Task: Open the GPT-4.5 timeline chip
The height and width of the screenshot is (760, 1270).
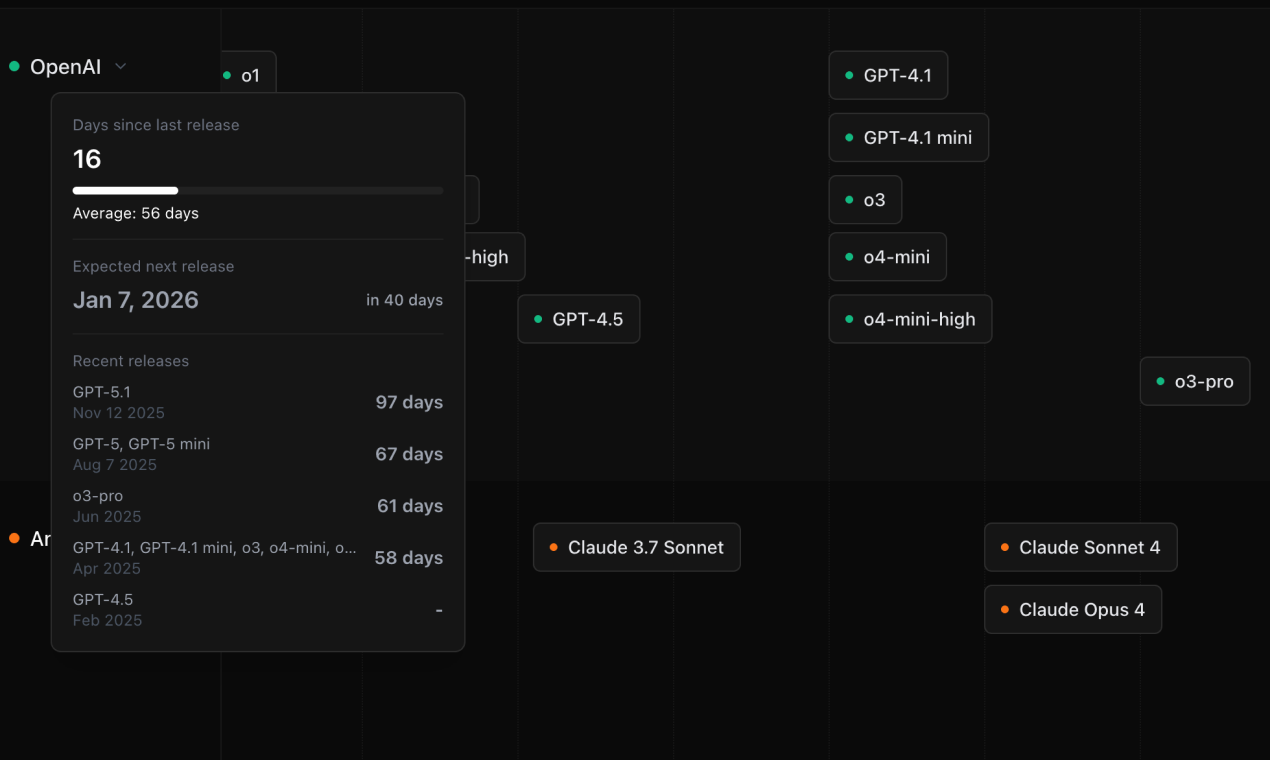Action: point(579,319)
